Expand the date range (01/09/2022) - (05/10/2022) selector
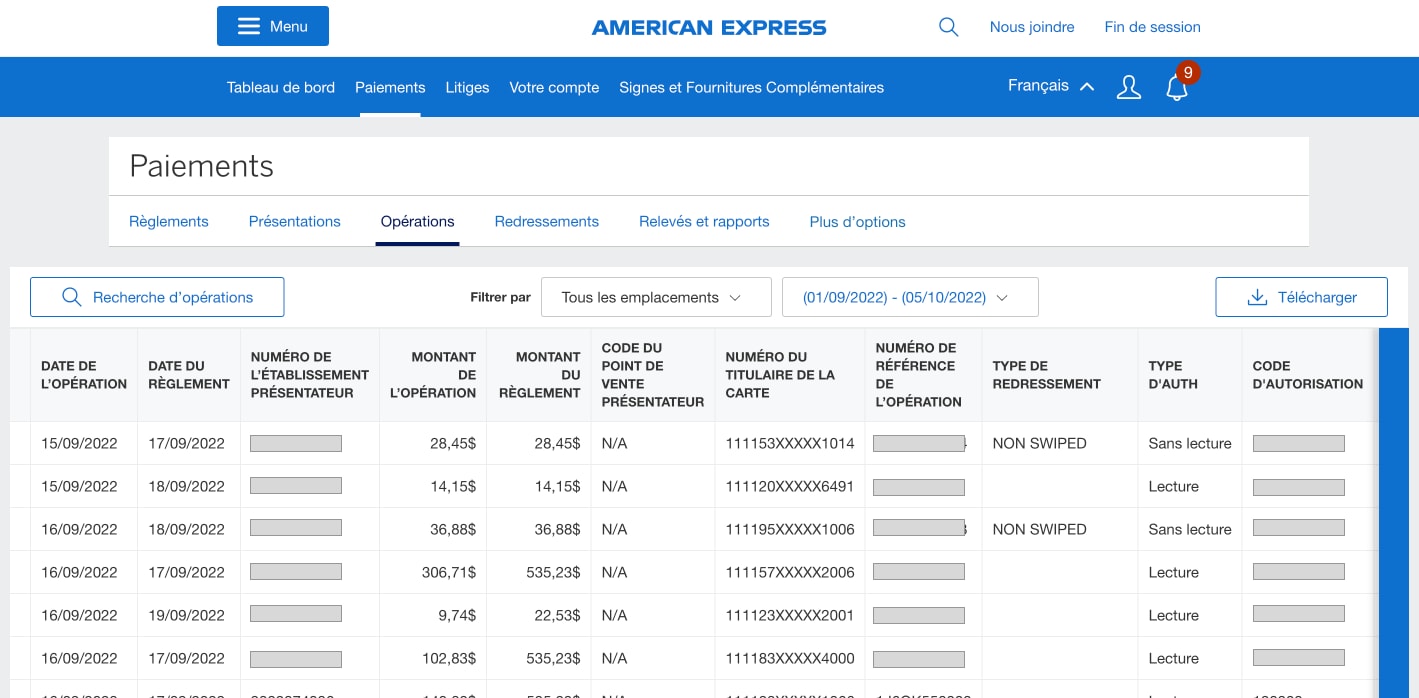The width and height of the screenshot is (1419, 698). point(910,297)
